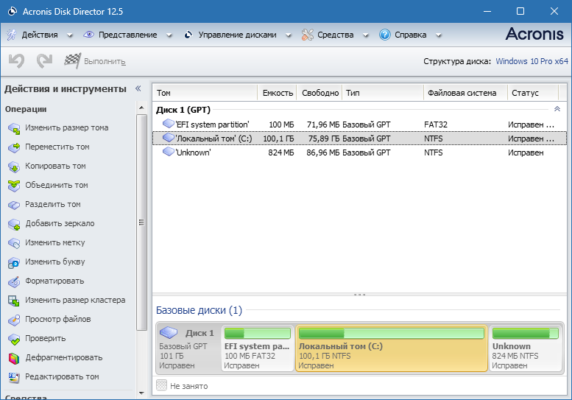Viewport: 572px width, 400px height.
Task: Sort by the Емкость column header
Action: [x=278, y=93]
